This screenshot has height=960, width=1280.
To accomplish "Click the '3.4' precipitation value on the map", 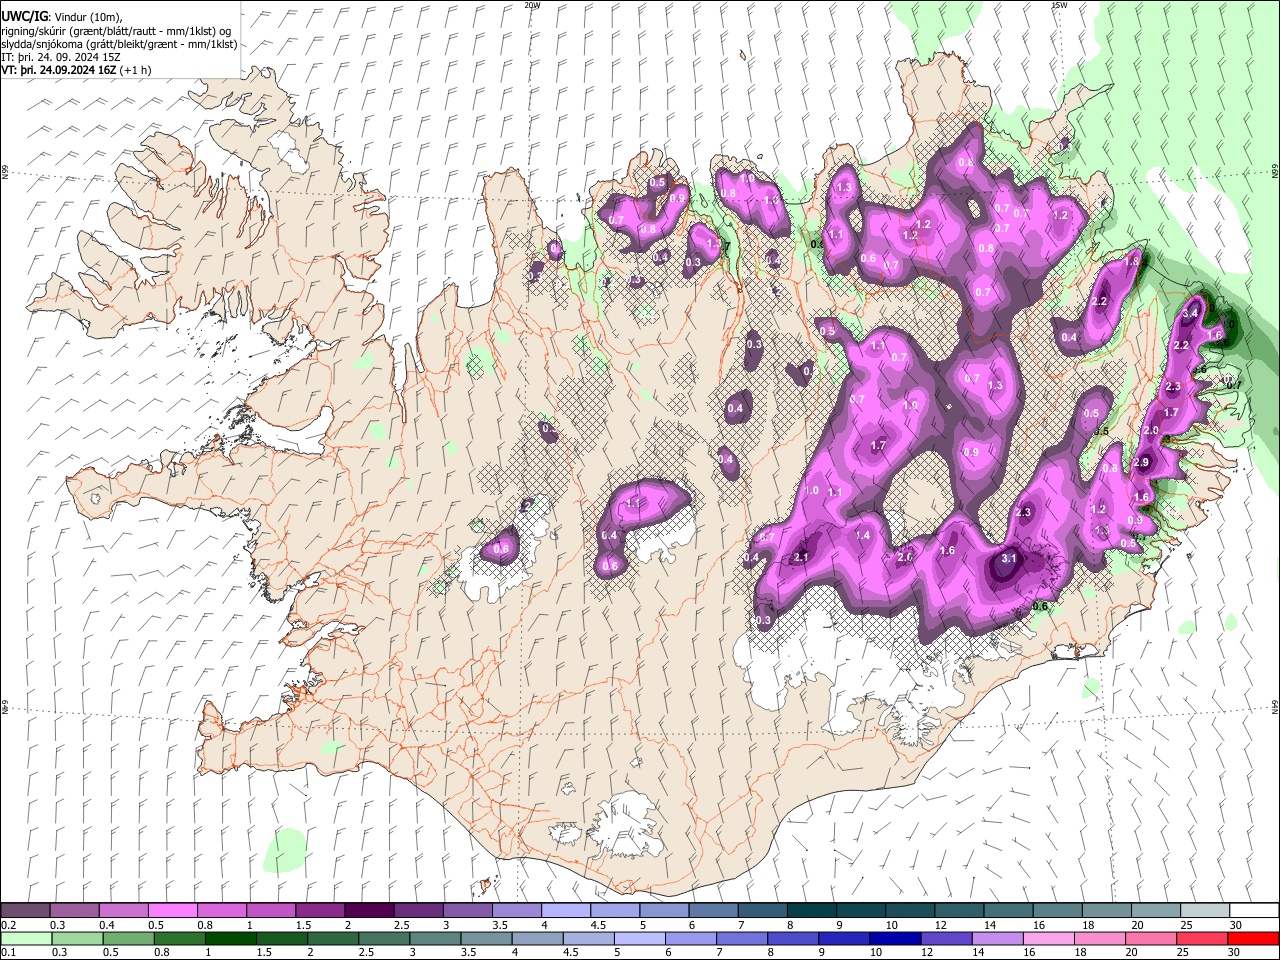I will (1190, 313).
